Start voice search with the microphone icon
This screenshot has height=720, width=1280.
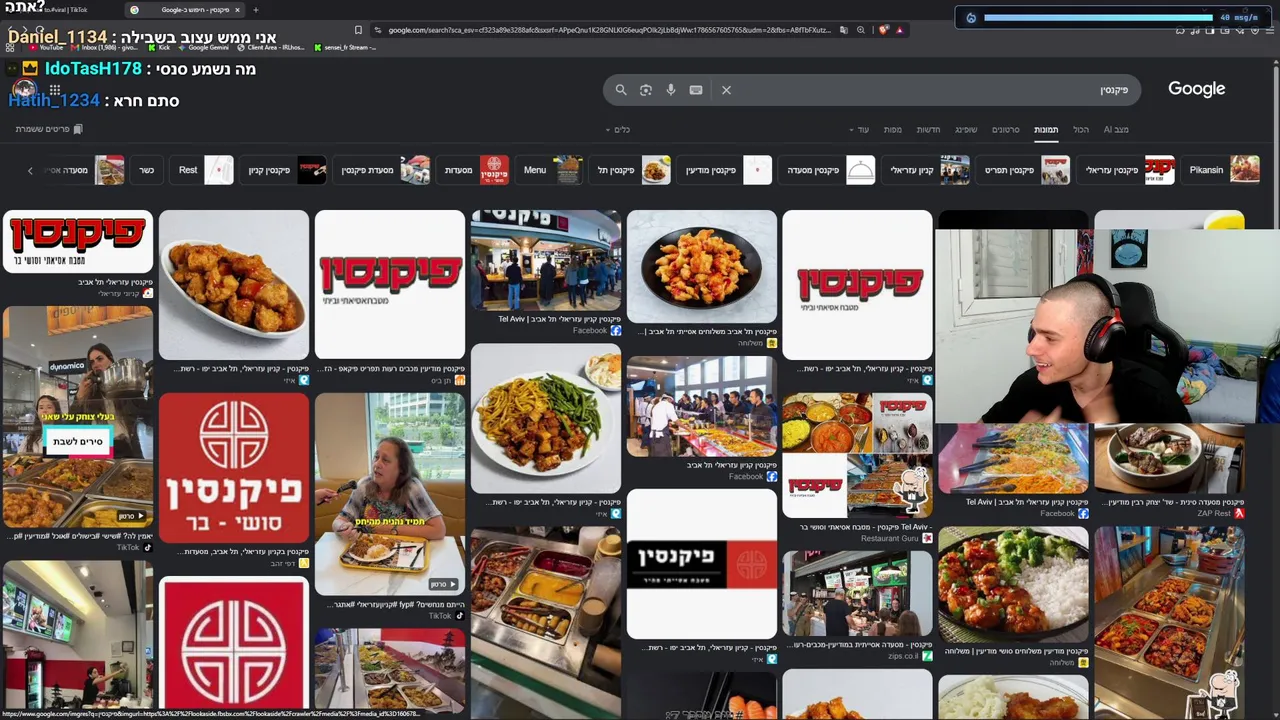click(671, 90)
